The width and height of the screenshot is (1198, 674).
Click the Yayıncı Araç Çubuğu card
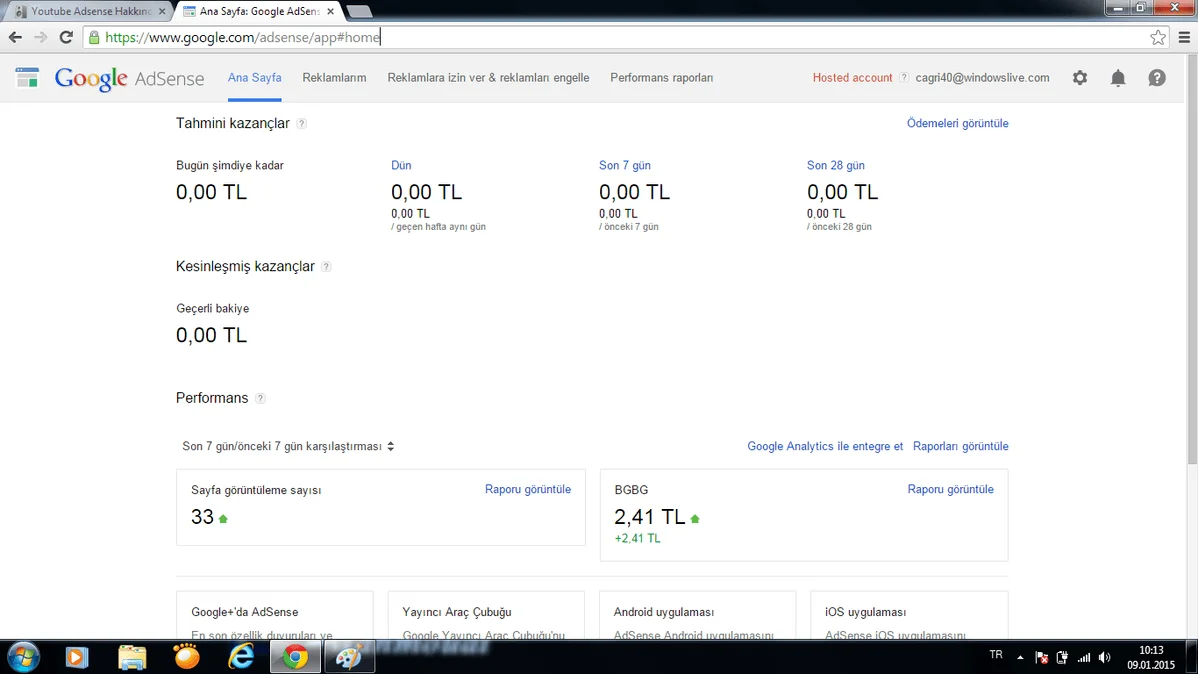[x=486, y=615]
